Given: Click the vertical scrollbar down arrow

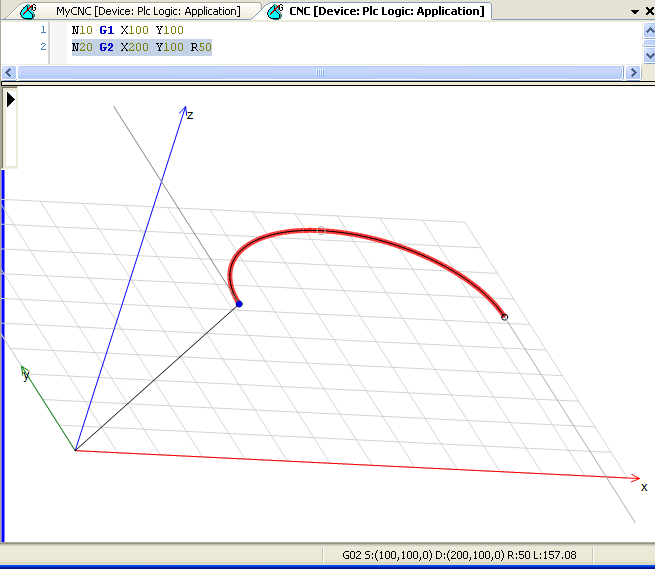Looking at the screenshot, I should click(x=649, y=55).
